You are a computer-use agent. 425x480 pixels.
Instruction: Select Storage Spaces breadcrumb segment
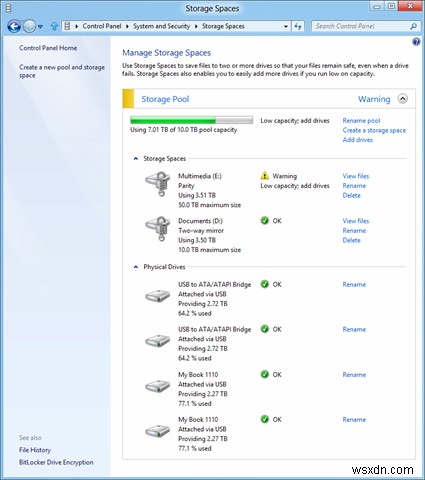tap(223, 26)
